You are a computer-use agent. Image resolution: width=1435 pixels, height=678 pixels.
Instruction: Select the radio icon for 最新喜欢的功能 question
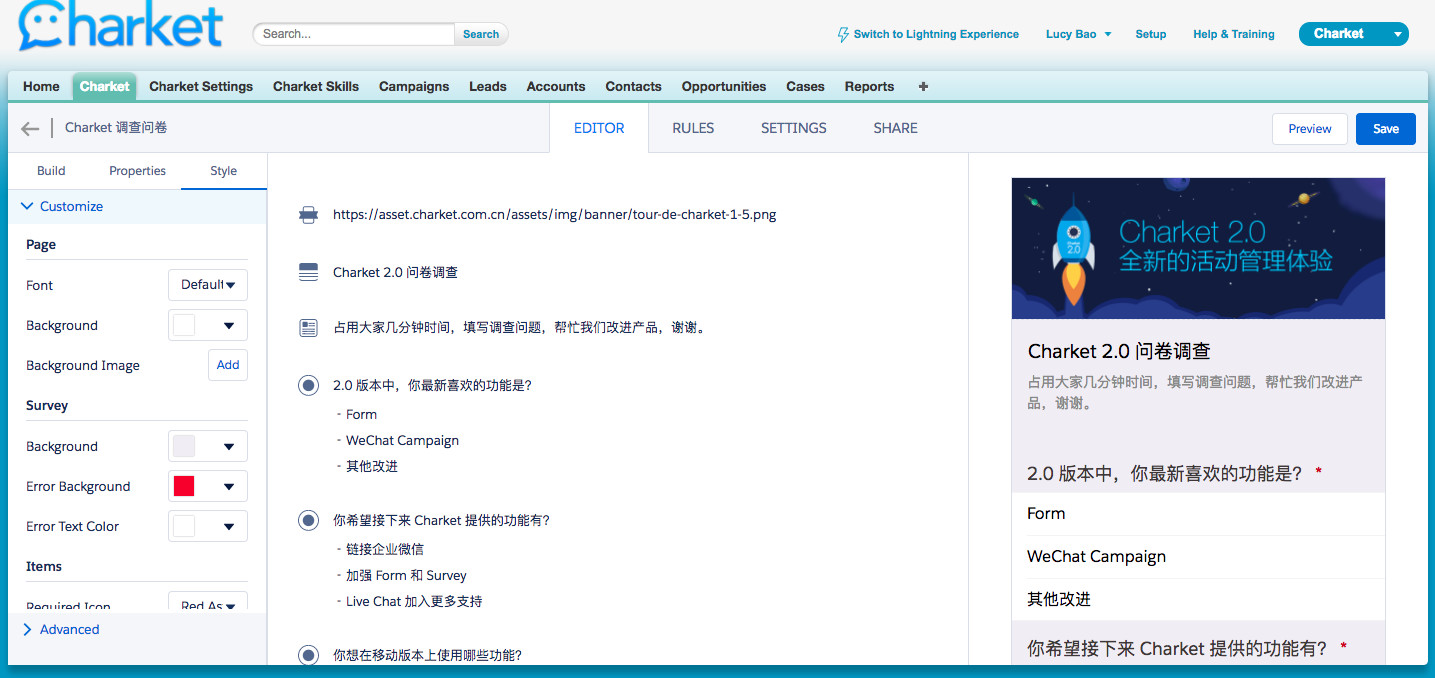309,386
